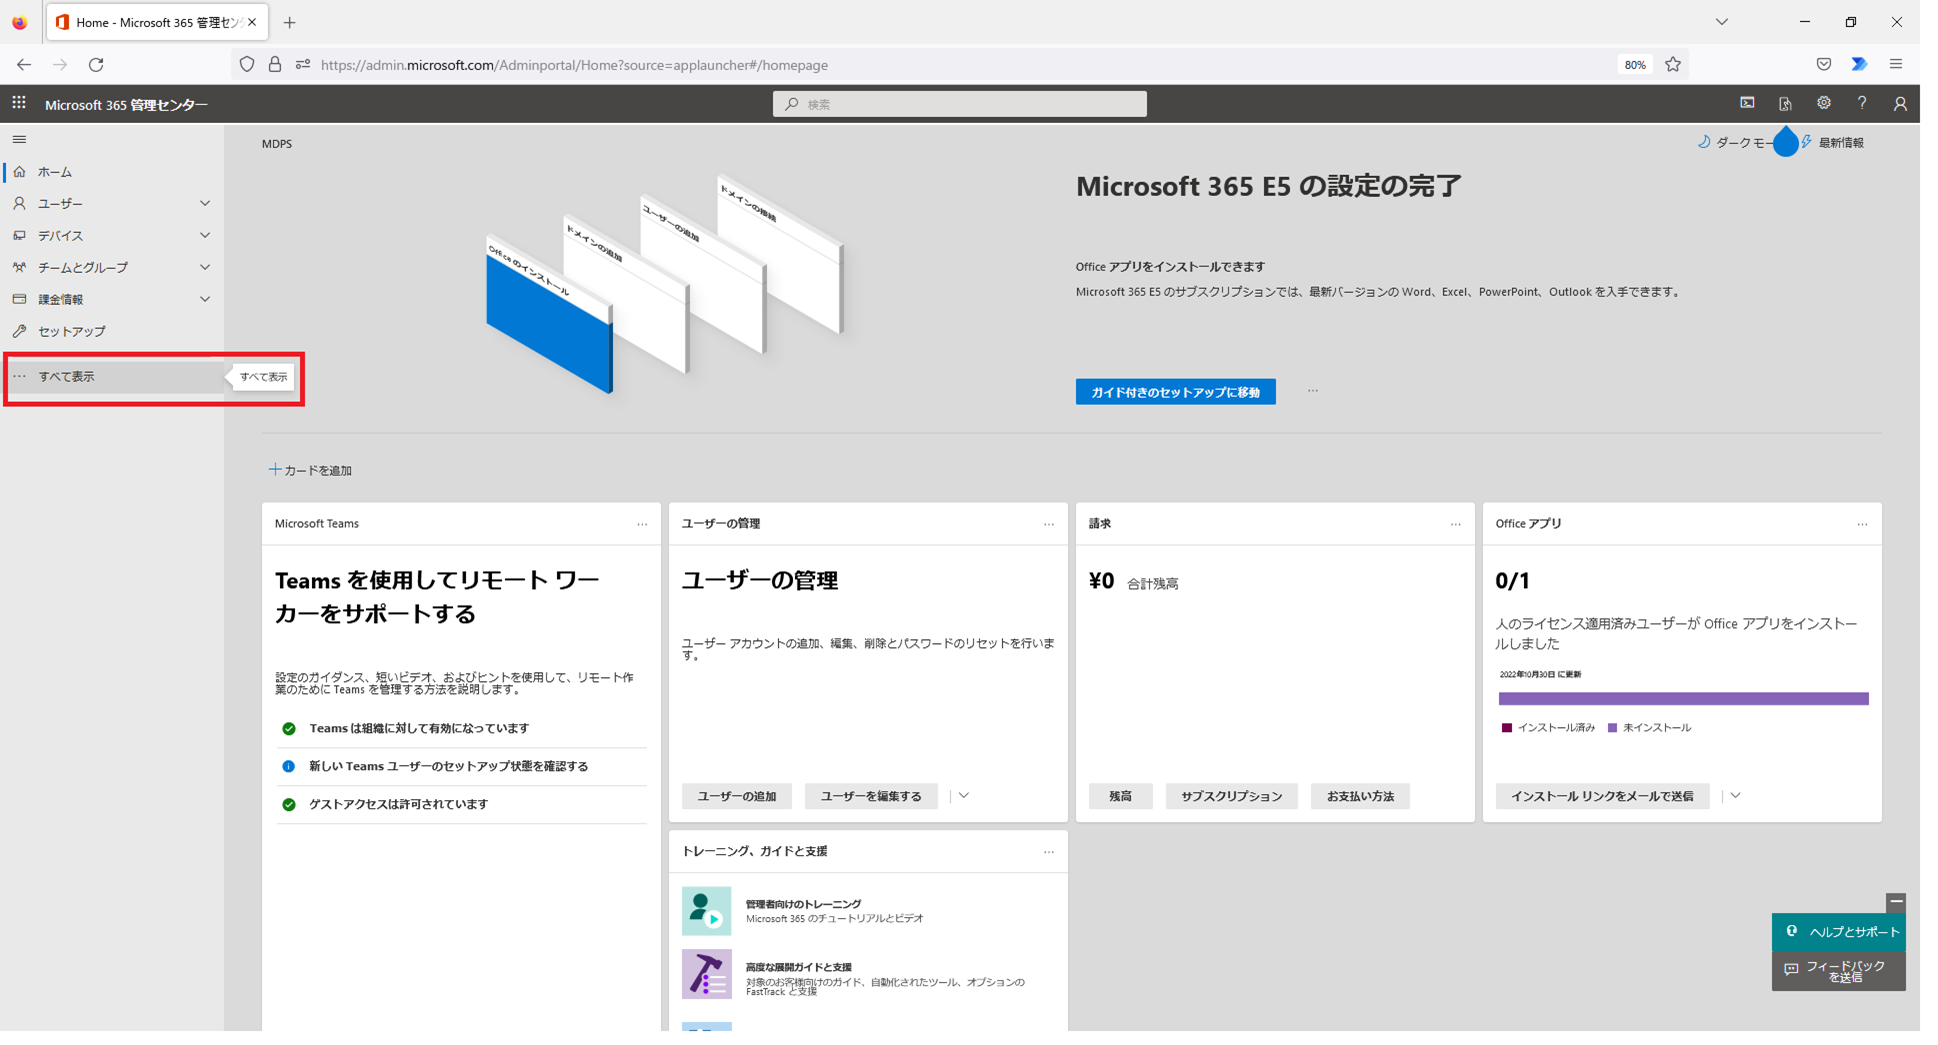Select セットアップ in the sidebar
Viewport: 1938px width, 1045px height.
pos(70,331)
